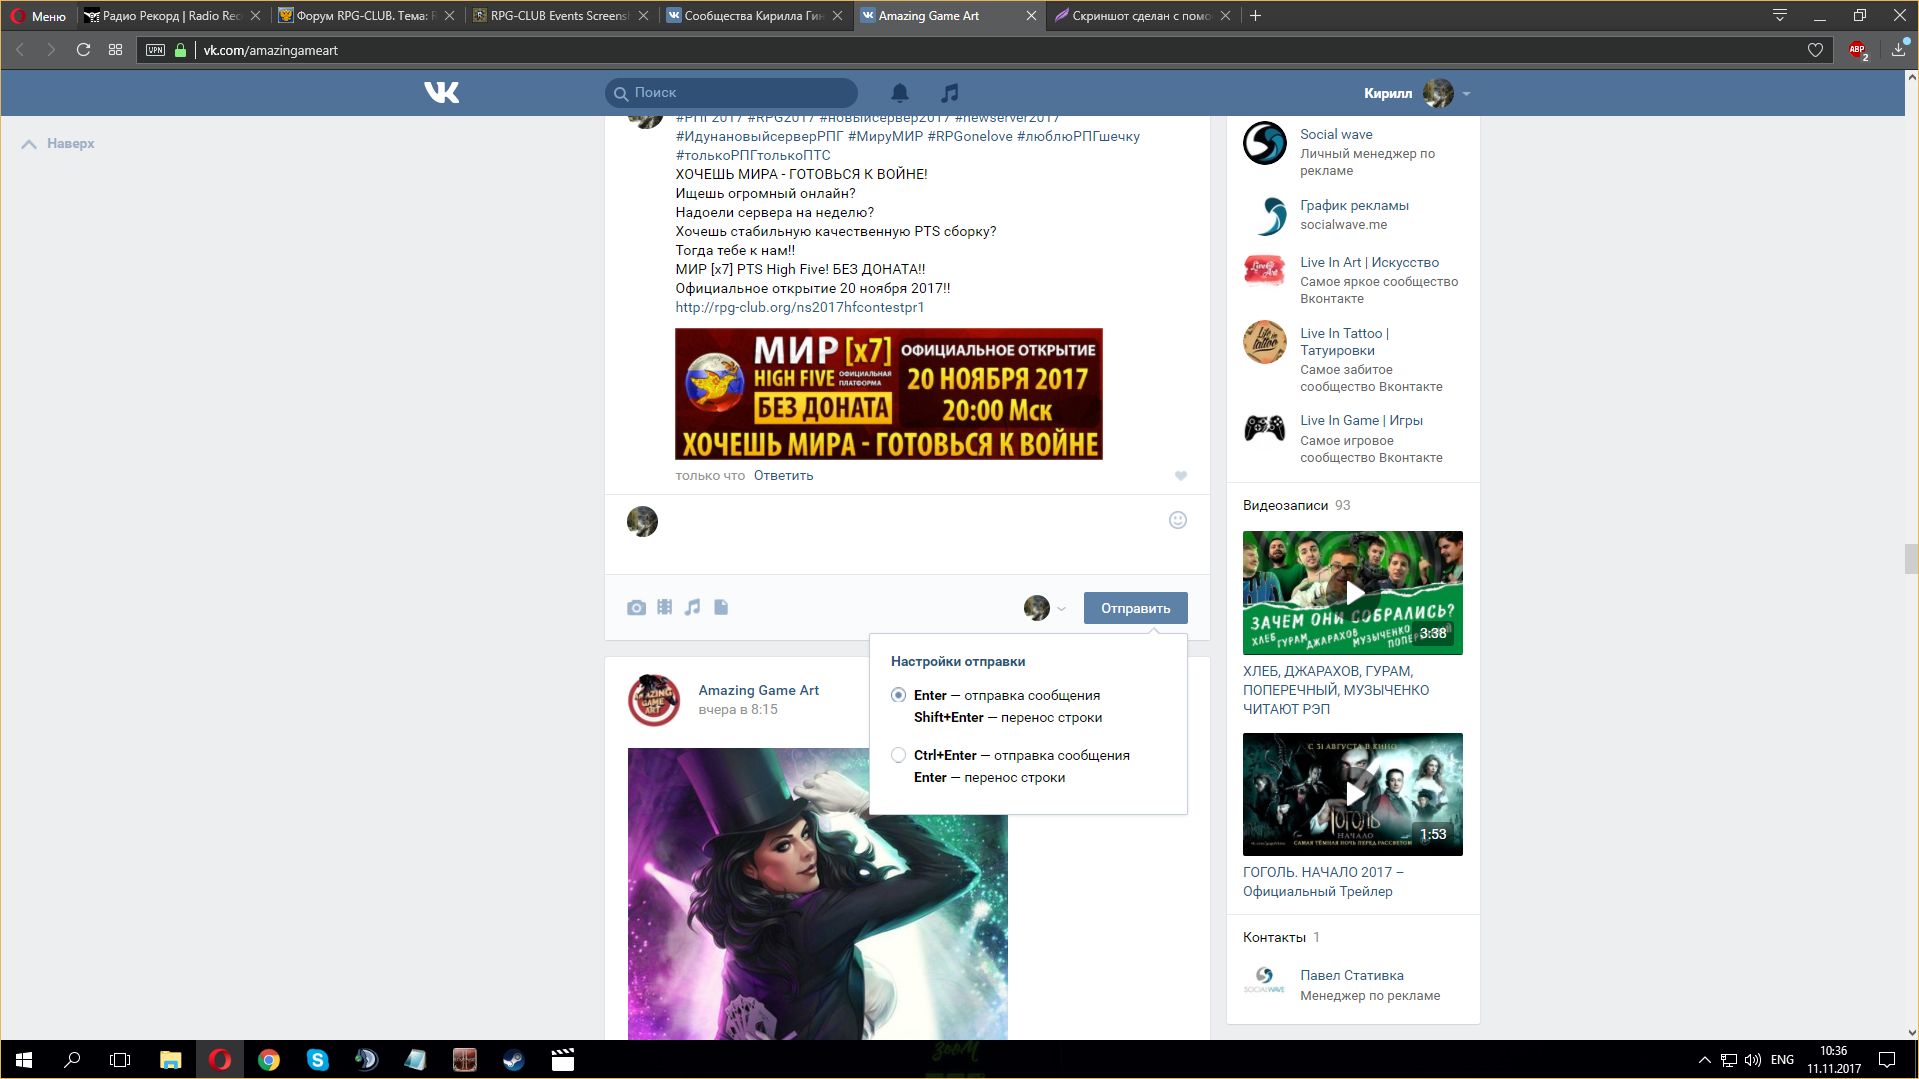Image resolution: width=1919 pixels, height=1079 pixels.
Task: Switch to the Скриншот сделан tab
Action: pos(1142,16)
